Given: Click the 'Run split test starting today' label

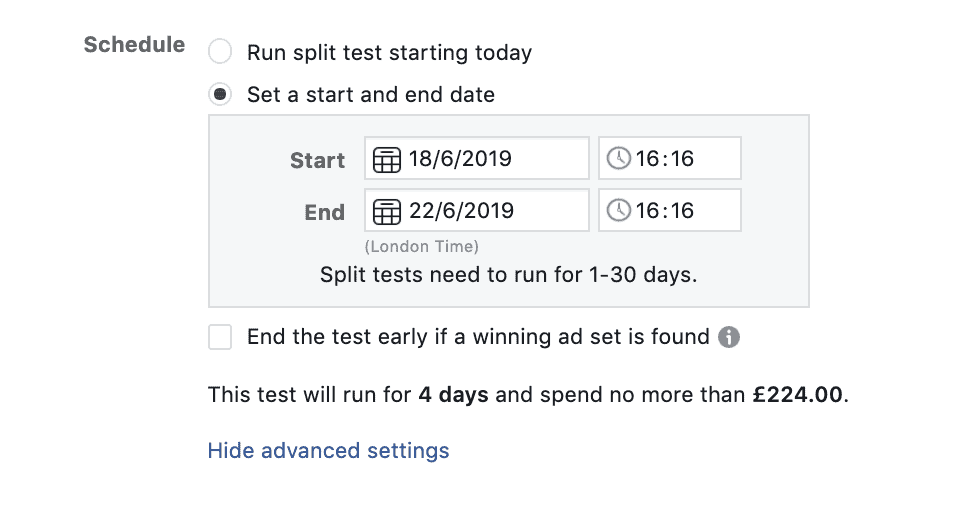Looking at the screenshot, I should (x=389, y=53).
